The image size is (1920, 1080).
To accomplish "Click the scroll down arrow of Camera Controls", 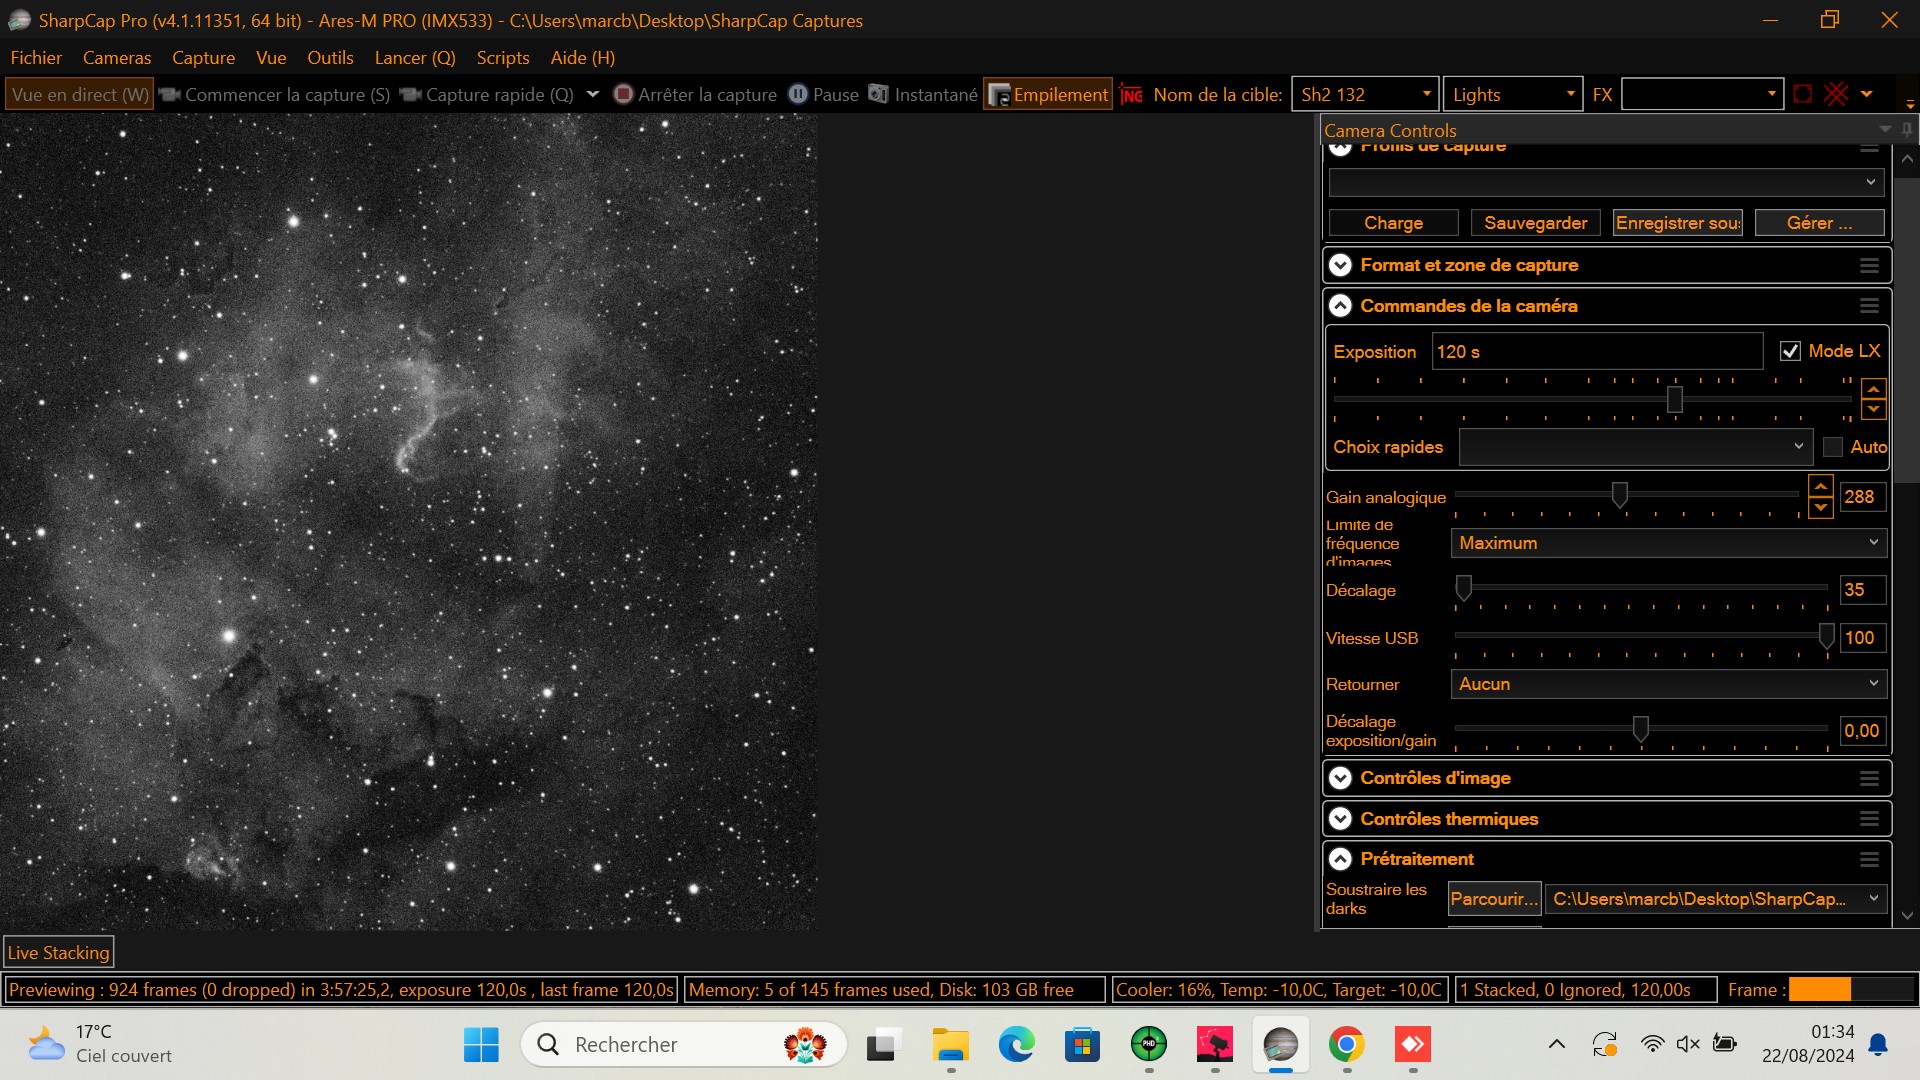I will coord(1907,915).
